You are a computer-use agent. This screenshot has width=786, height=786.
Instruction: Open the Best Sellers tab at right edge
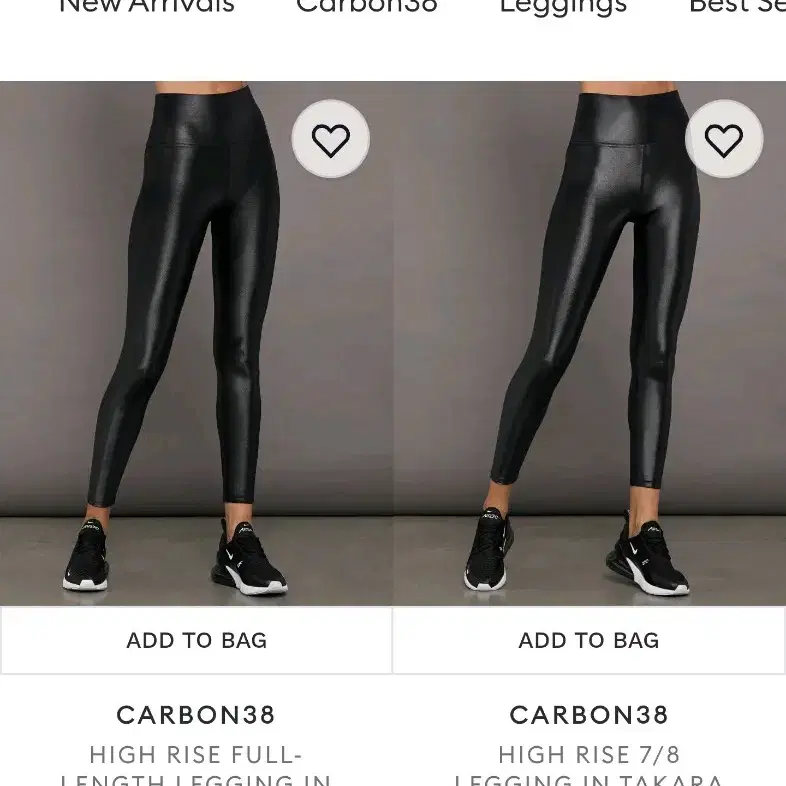tap(737, 7)
